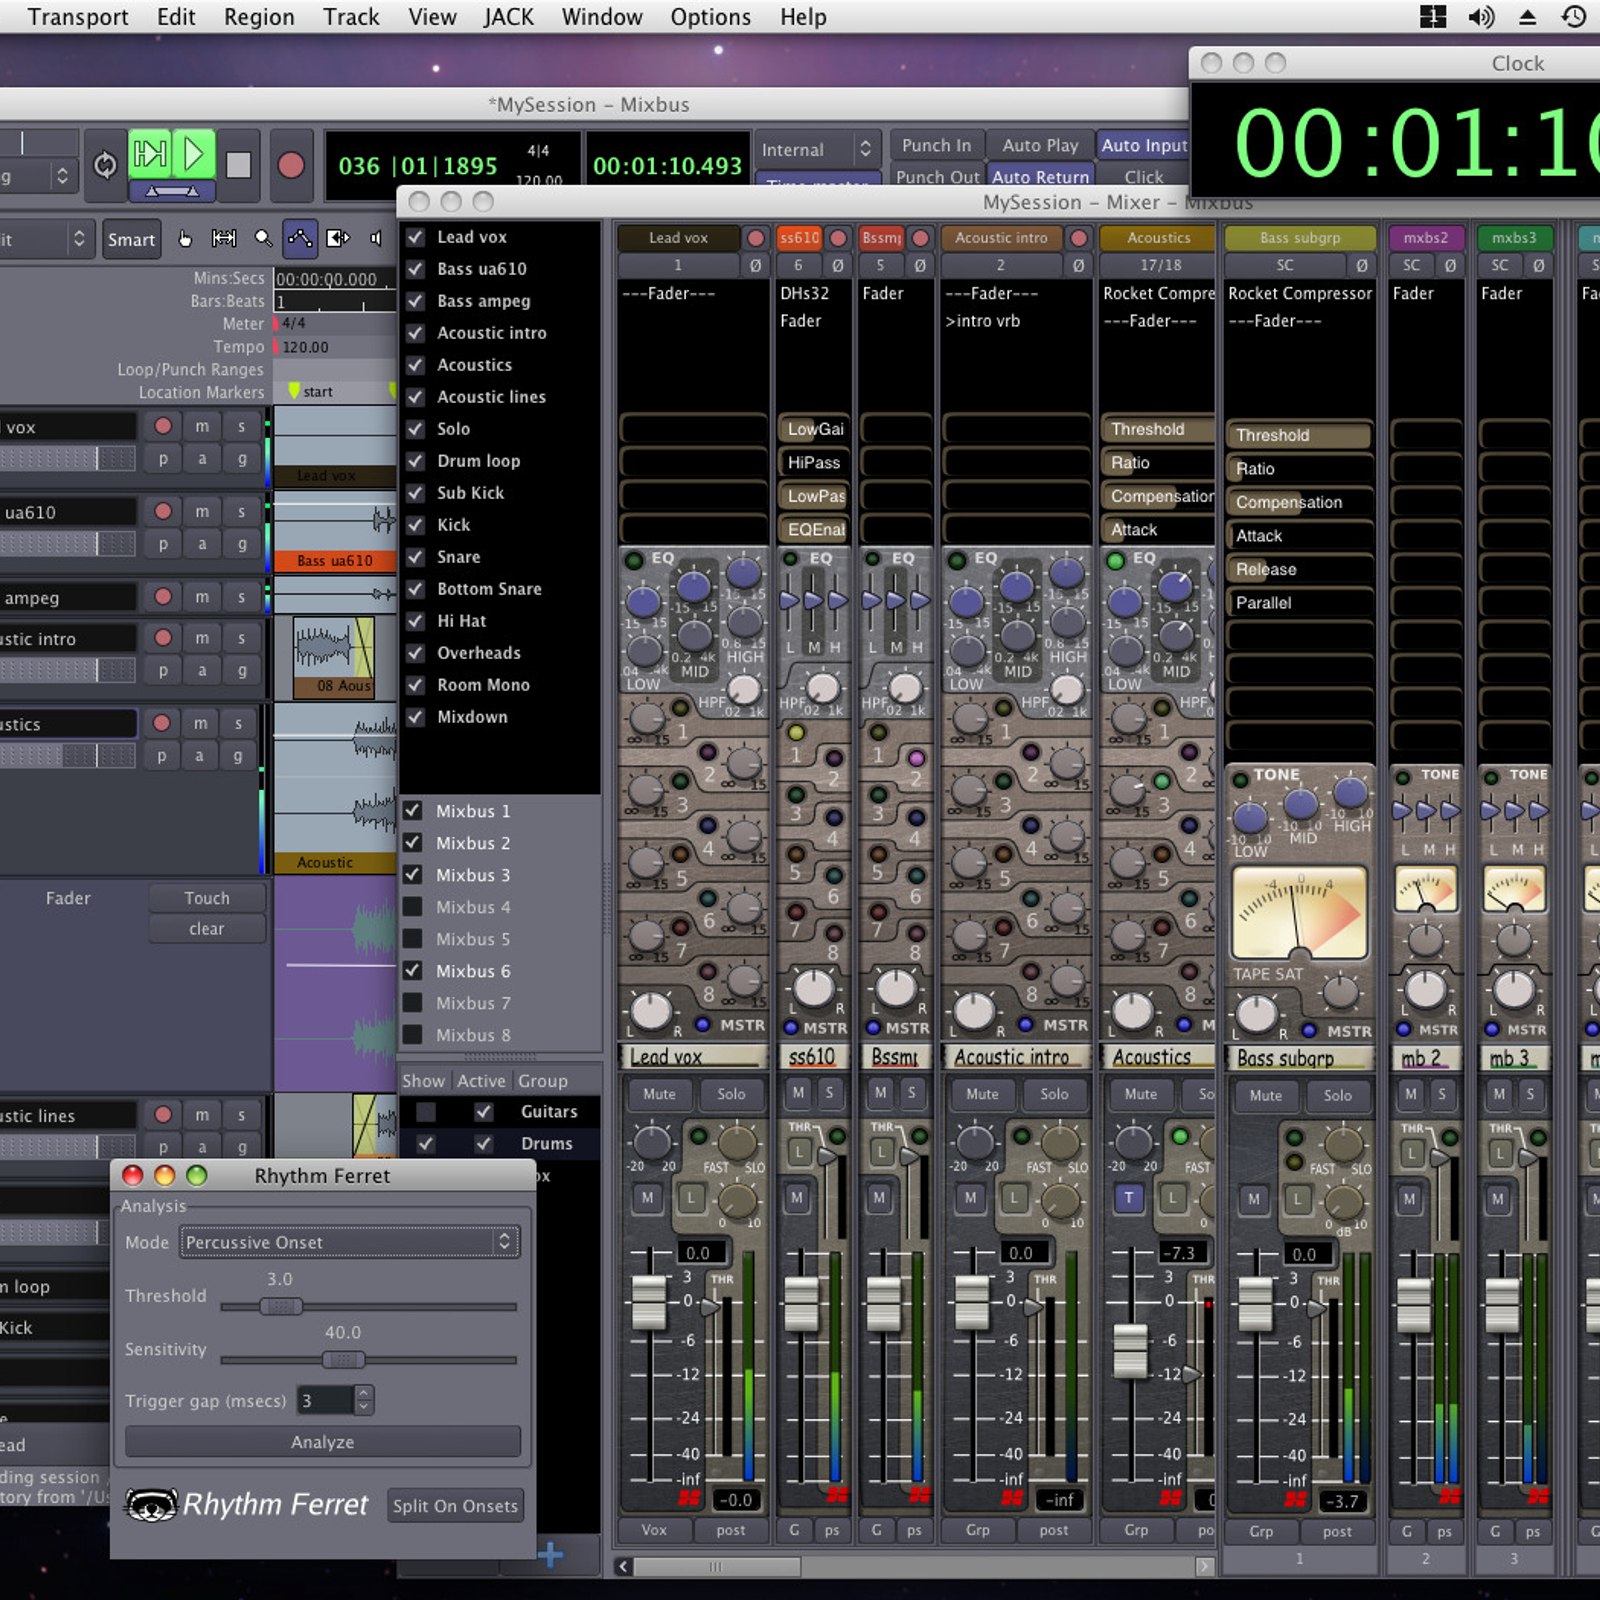This screenshot has width=1600, height=1600.
Task: Toggle the EQ enable LED on Acoustics strip
Action: click(1116, 560)
